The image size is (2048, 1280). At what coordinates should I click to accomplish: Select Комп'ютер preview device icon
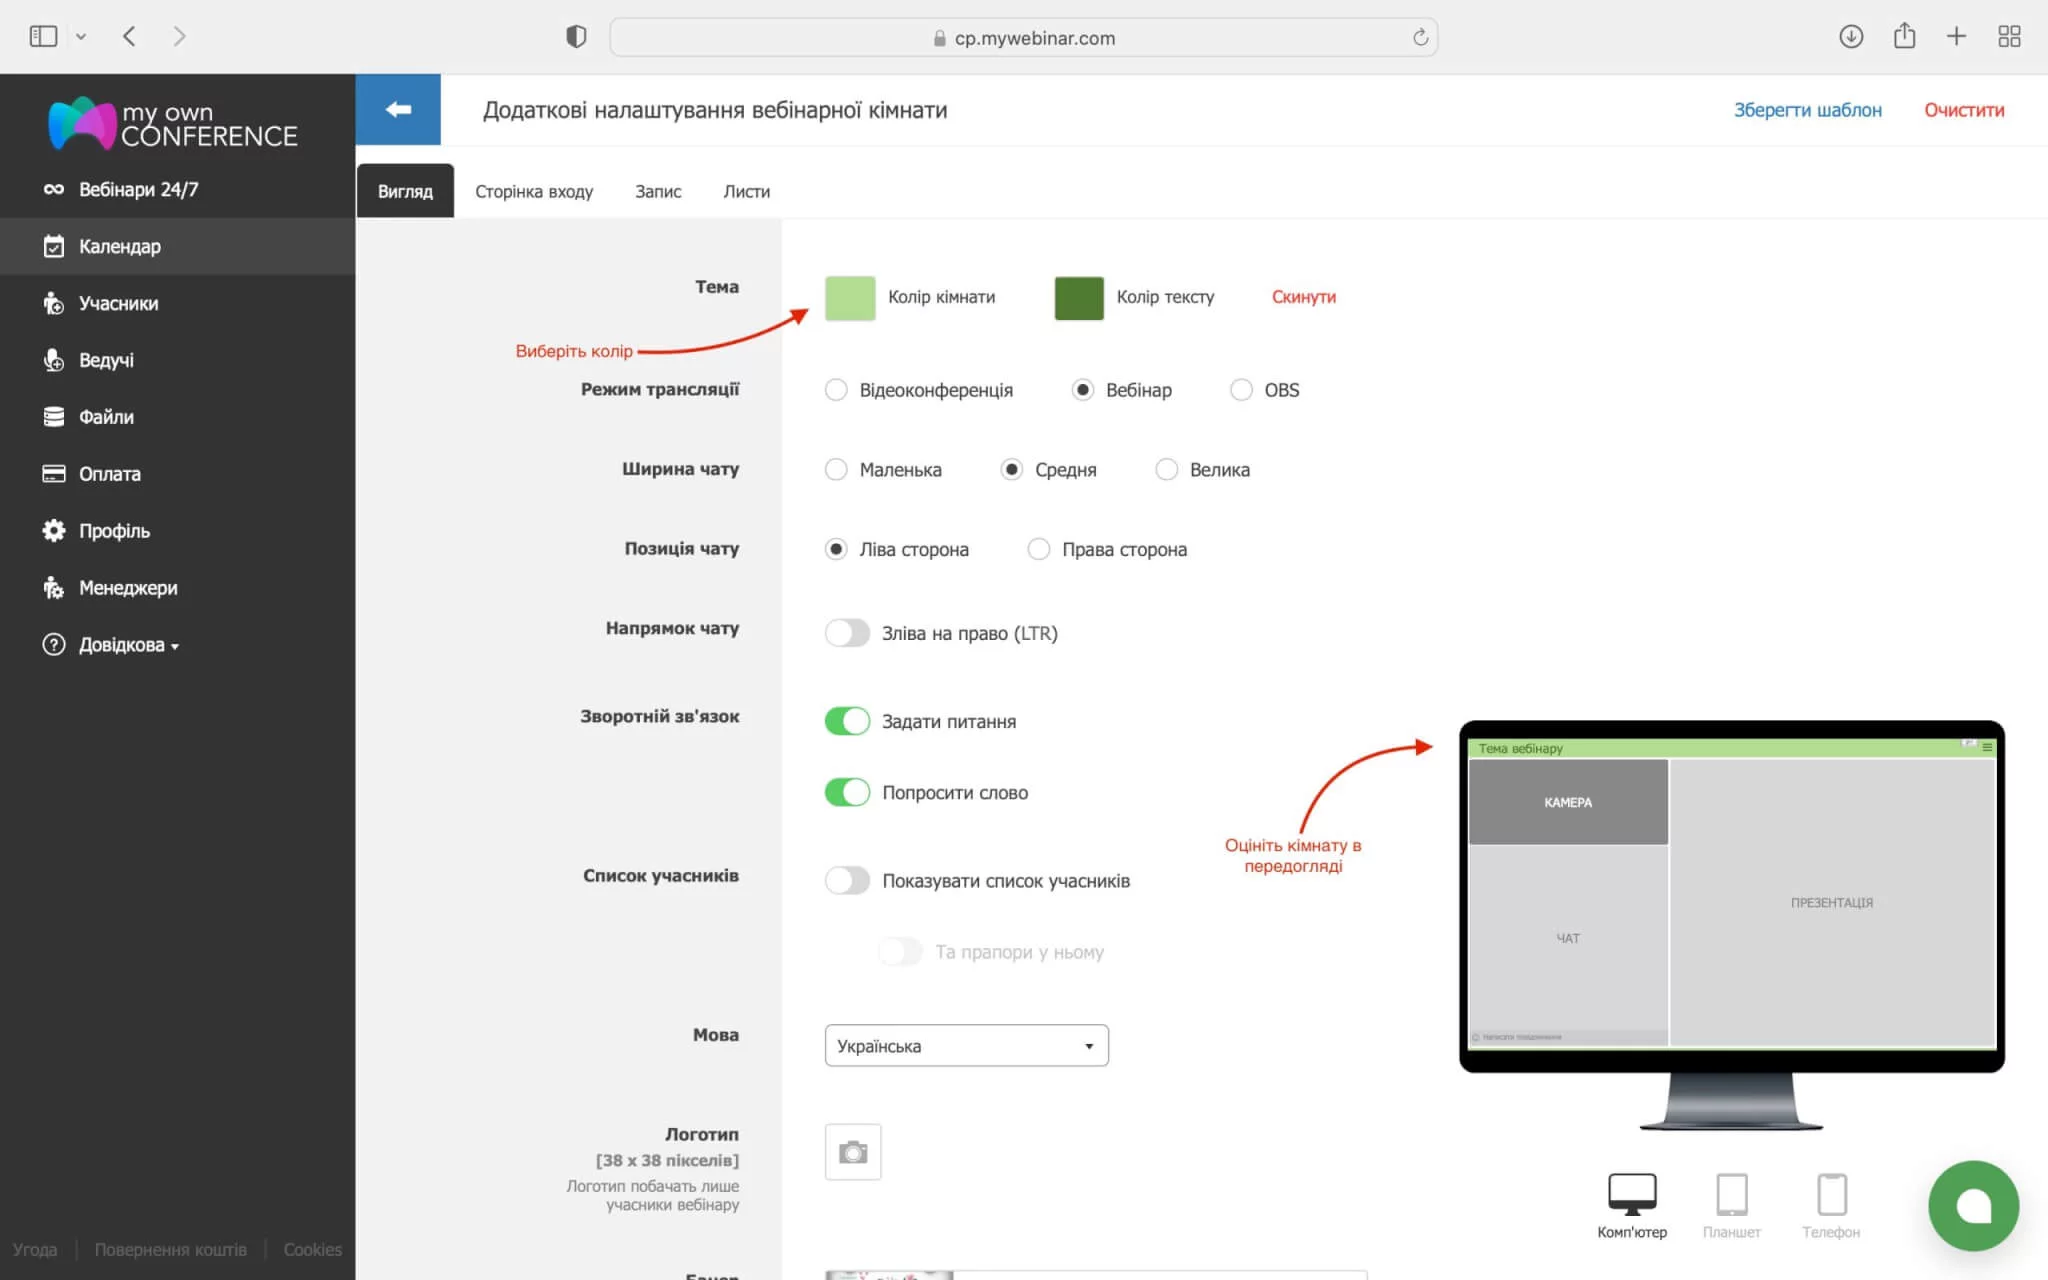click(1631, 1194)
